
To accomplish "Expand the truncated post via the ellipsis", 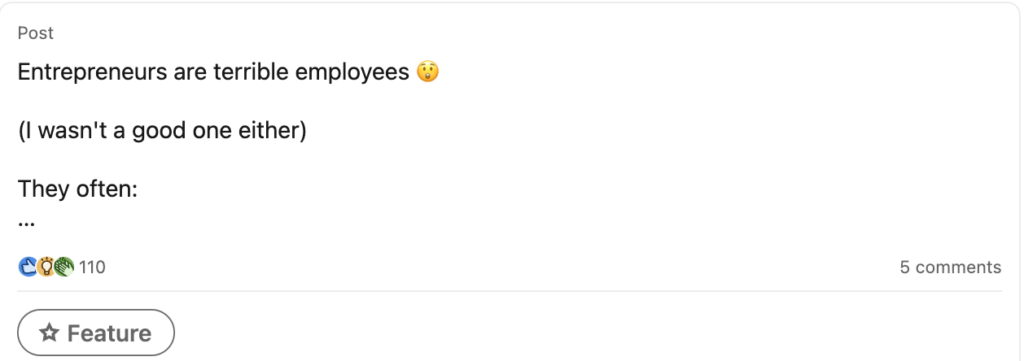I will click(26, 223).
